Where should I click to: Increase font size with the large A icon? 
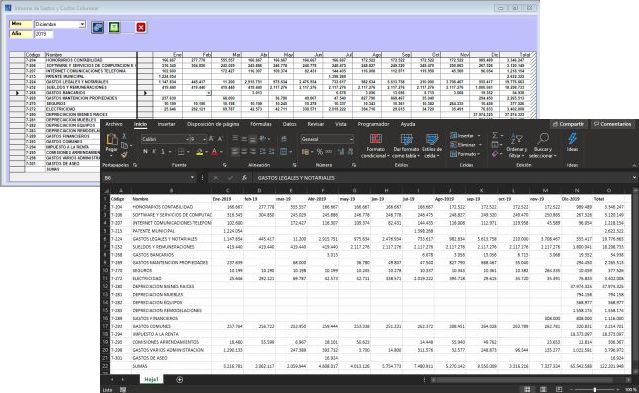[212, 139]
